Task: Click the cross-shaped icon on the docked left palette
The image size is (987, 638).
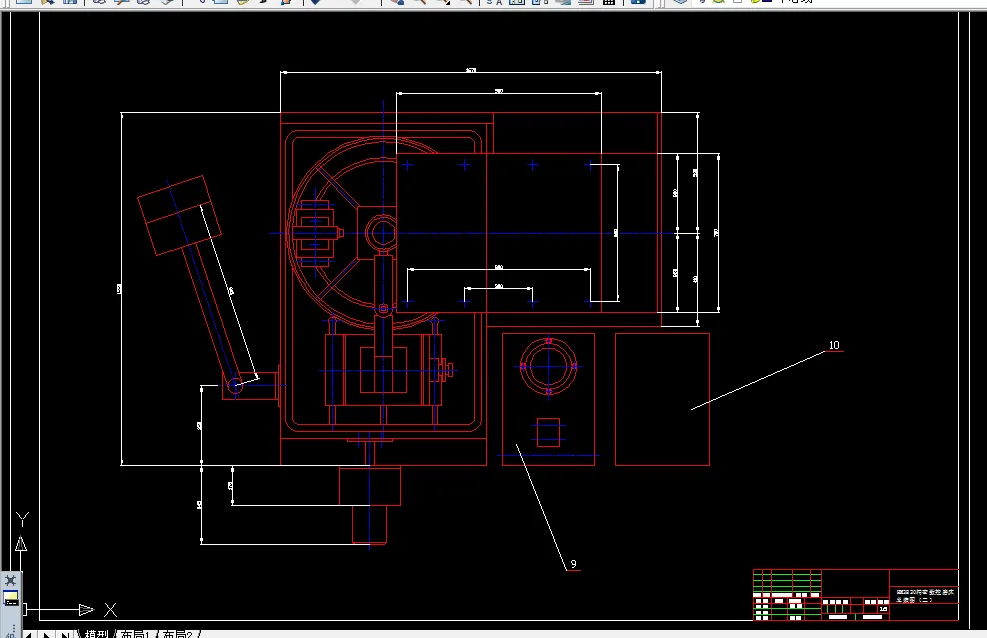Action: pos(10,580)
